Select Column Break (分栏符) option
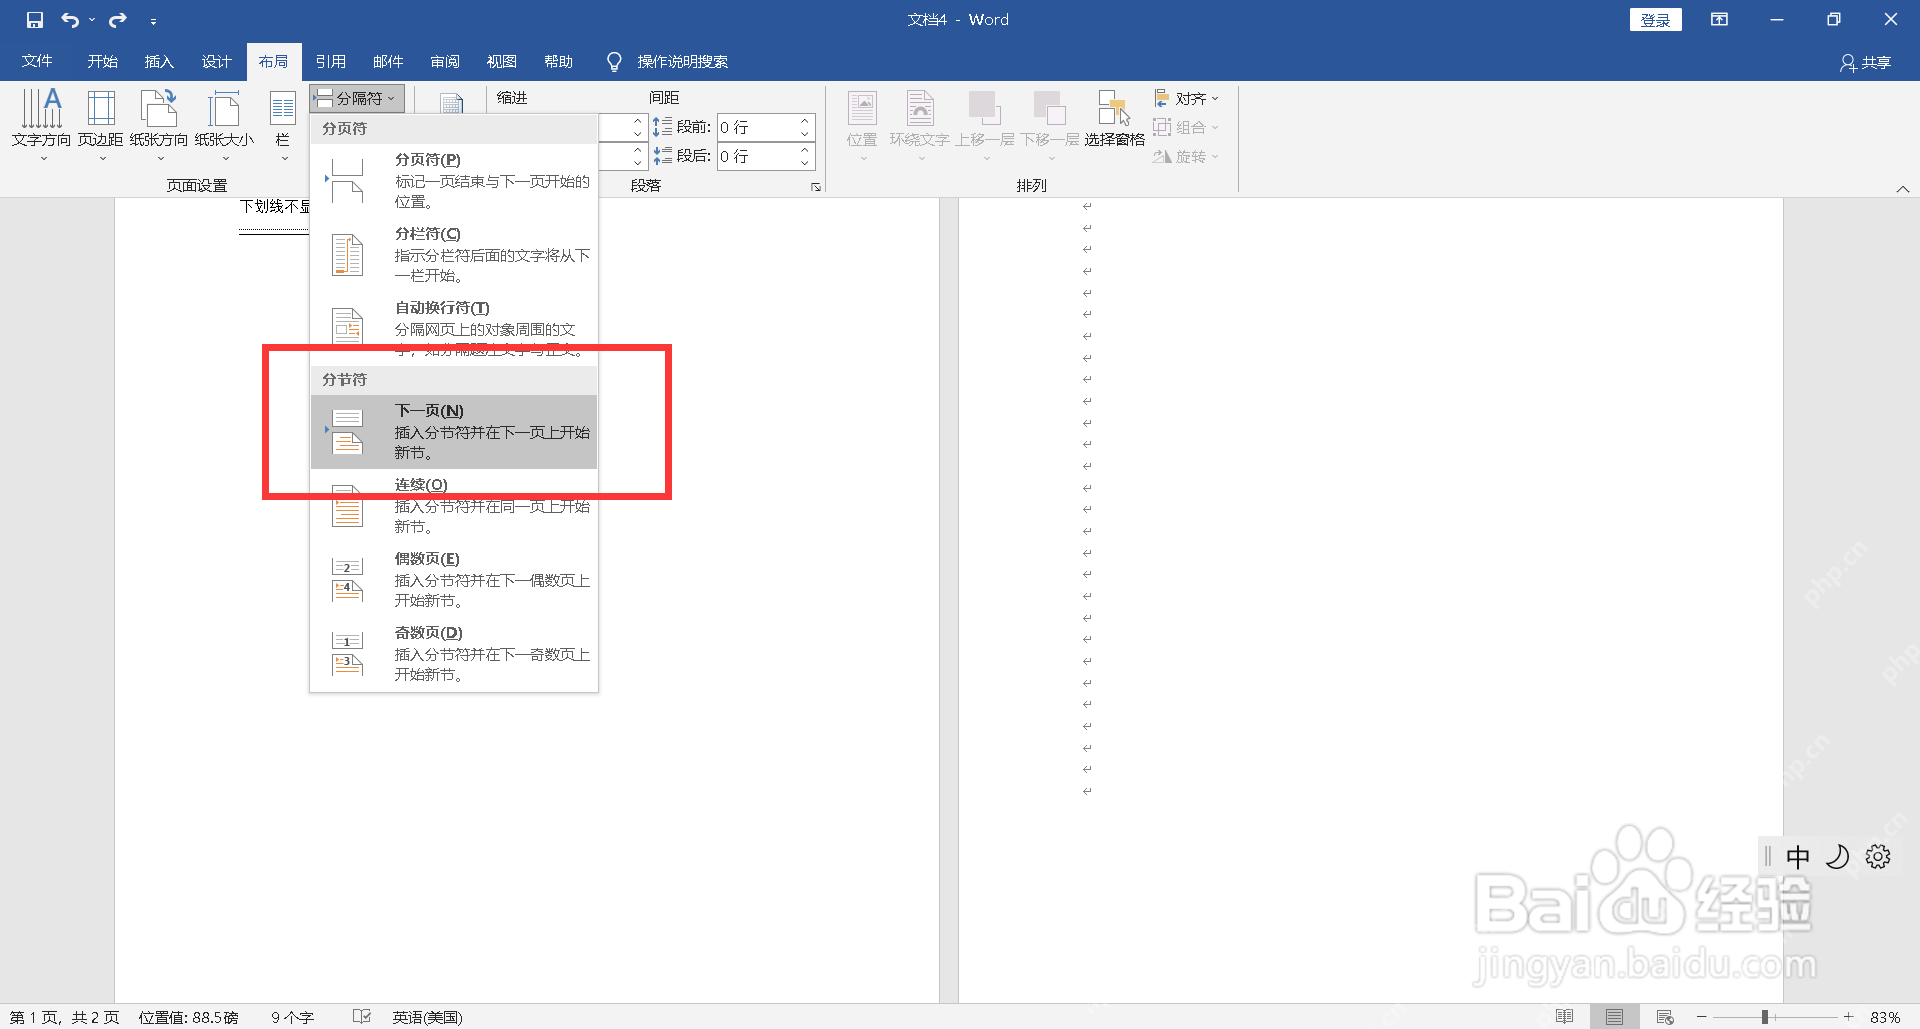This screenshot has height=1029, width=1920. (x=454, y=254)
